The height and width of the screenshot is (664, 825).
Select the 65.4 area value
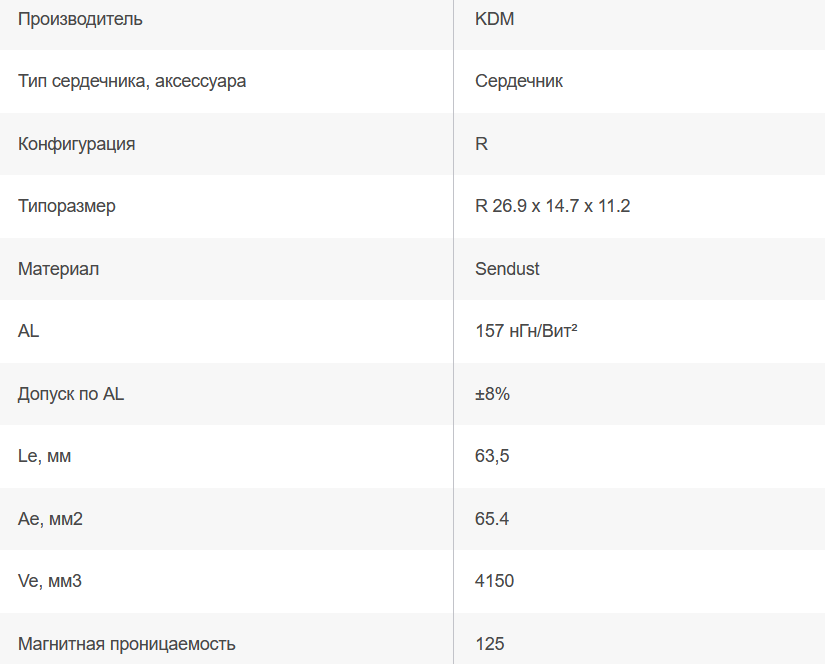492,519
